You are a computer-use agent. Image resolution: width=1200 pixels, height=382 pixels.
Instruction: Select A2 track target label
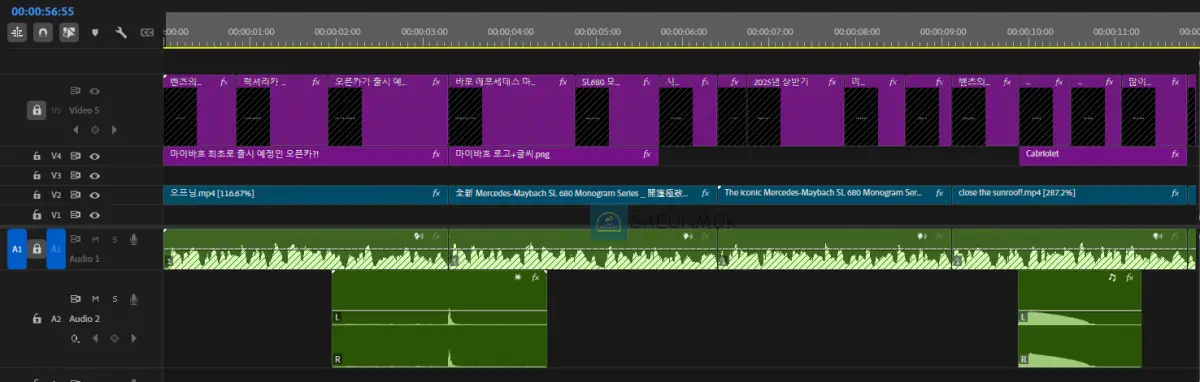pyautogui.click(x=57, y=319)
